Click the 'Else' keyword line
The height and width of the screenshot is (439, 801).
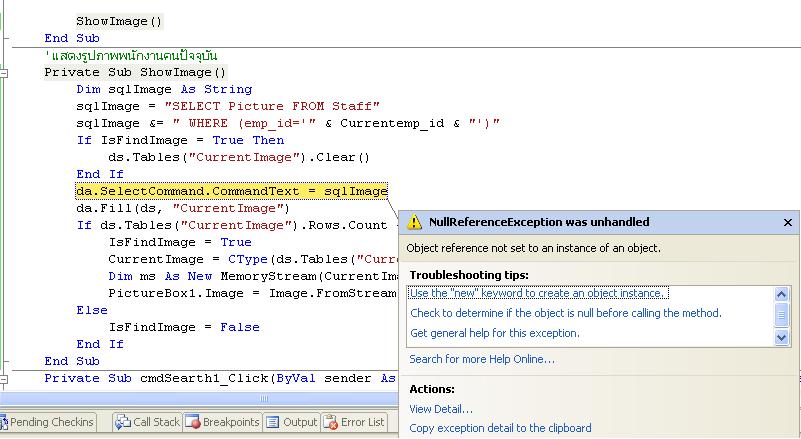tap(92, 310)
